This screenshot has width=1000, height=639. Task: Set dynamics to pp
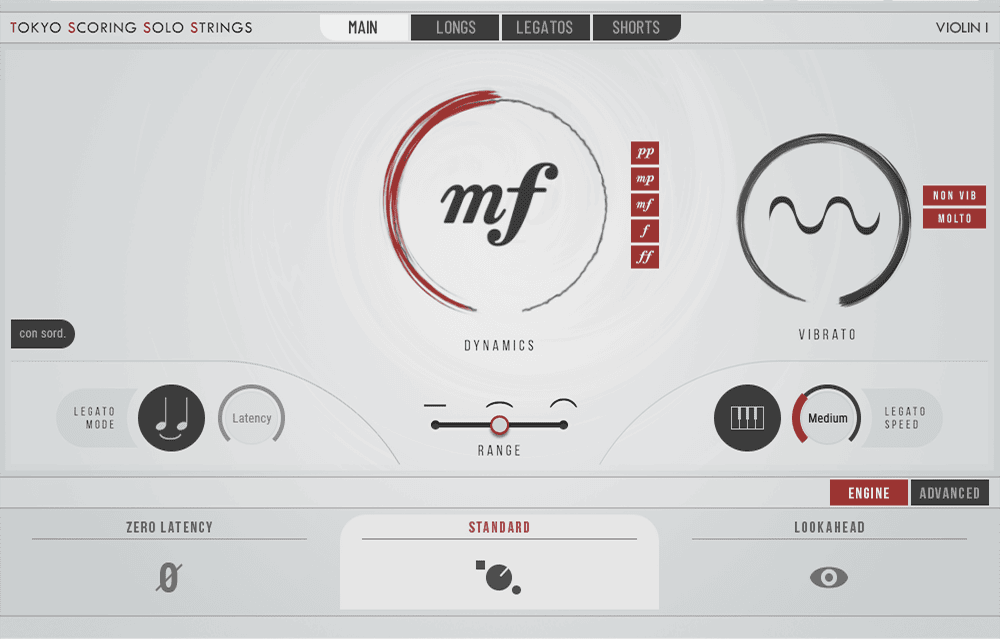click(x=645, y=153)
